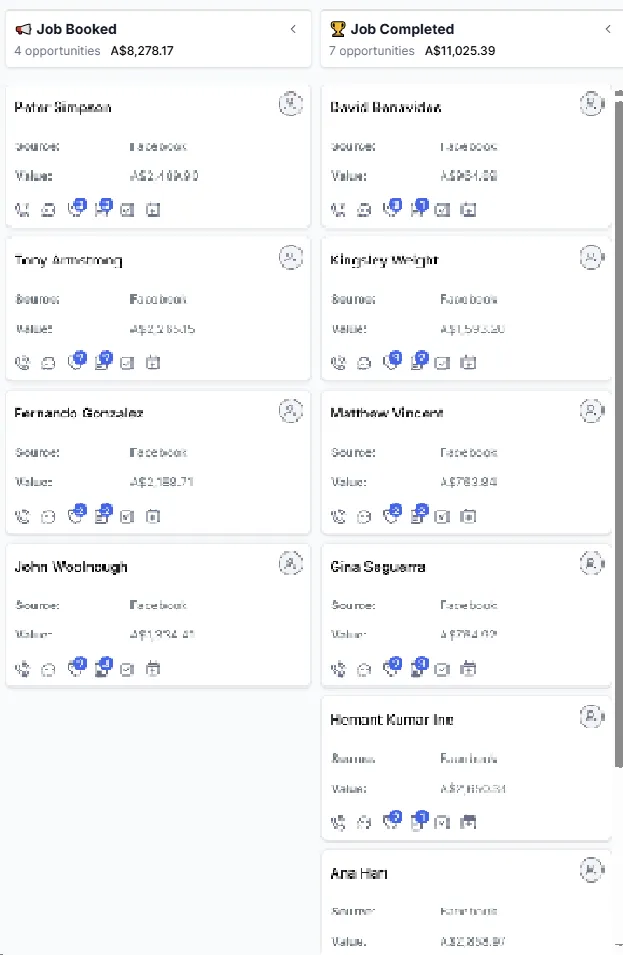
Task: Click assignee avatar on David Benavides card
Action: [x=591, y=104]
